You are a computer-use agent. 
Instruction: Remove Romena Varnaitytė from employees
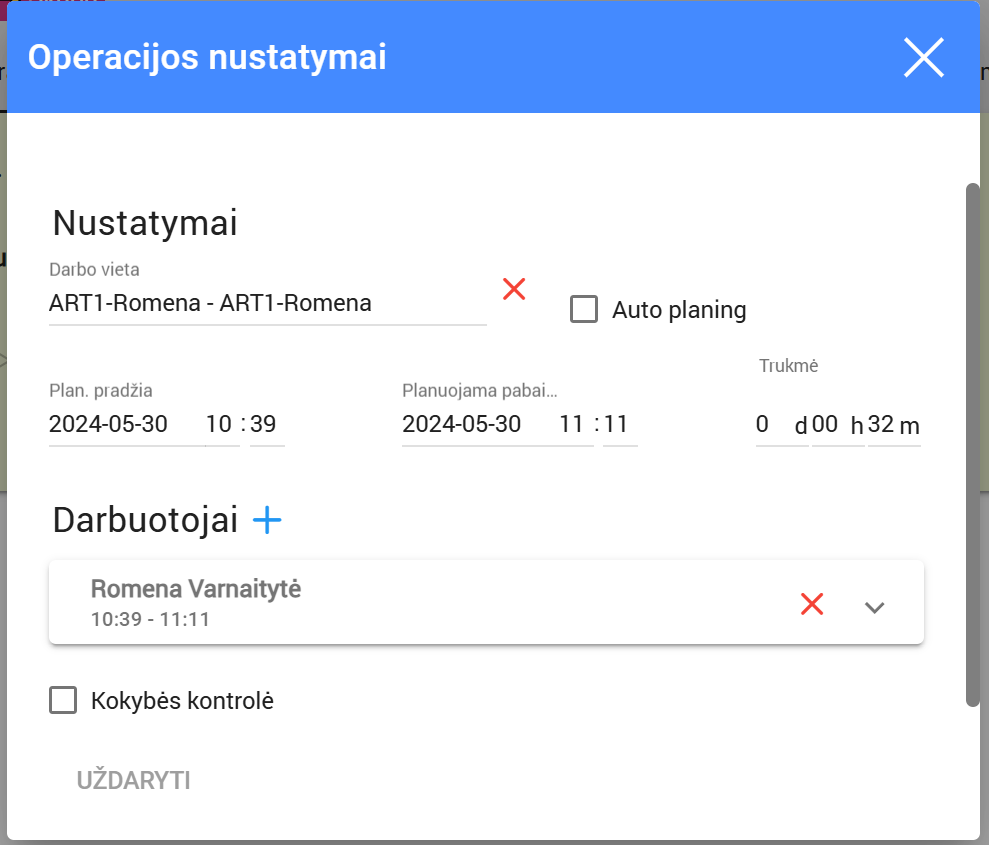(x=812, y=604)
